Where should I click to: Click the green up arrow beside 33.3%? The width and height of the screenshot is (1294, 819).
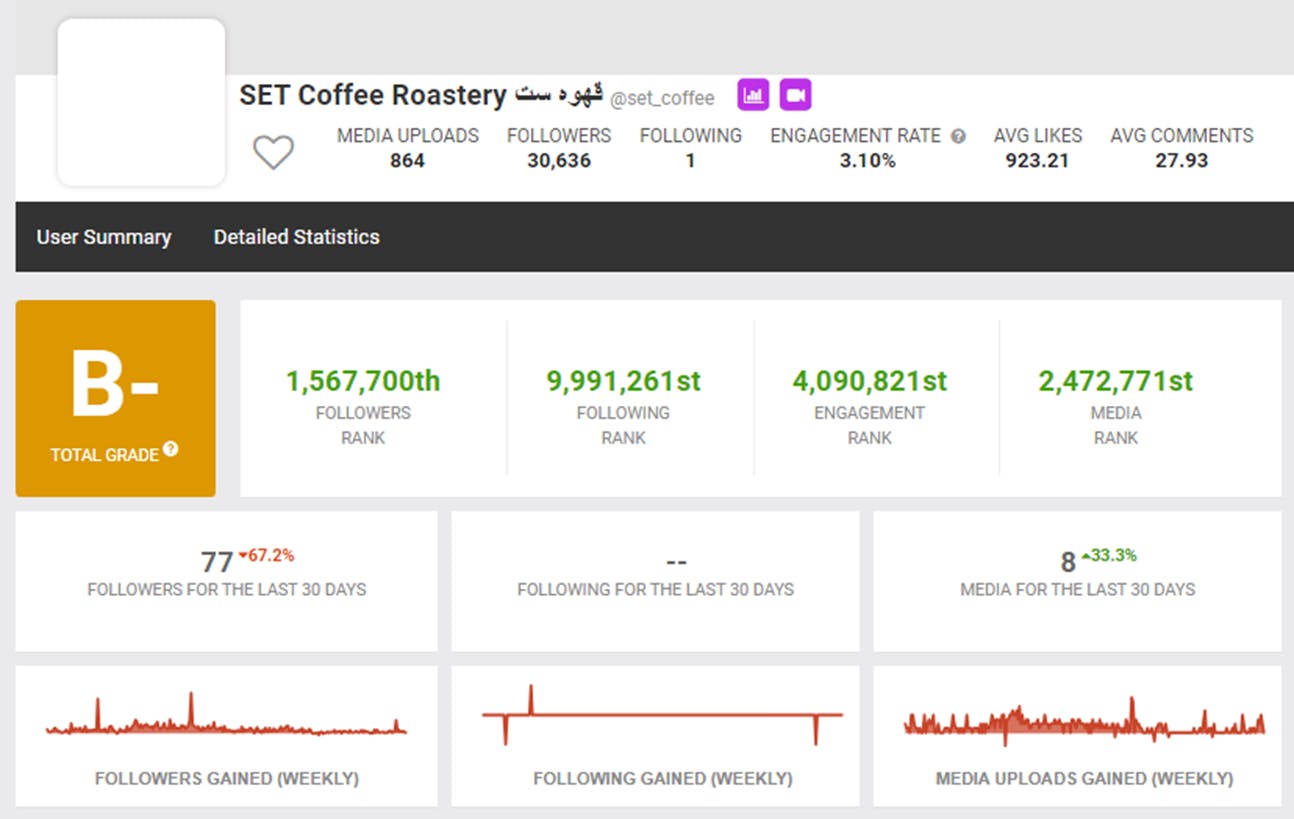pyautogui.click(x=1086, y=555)
